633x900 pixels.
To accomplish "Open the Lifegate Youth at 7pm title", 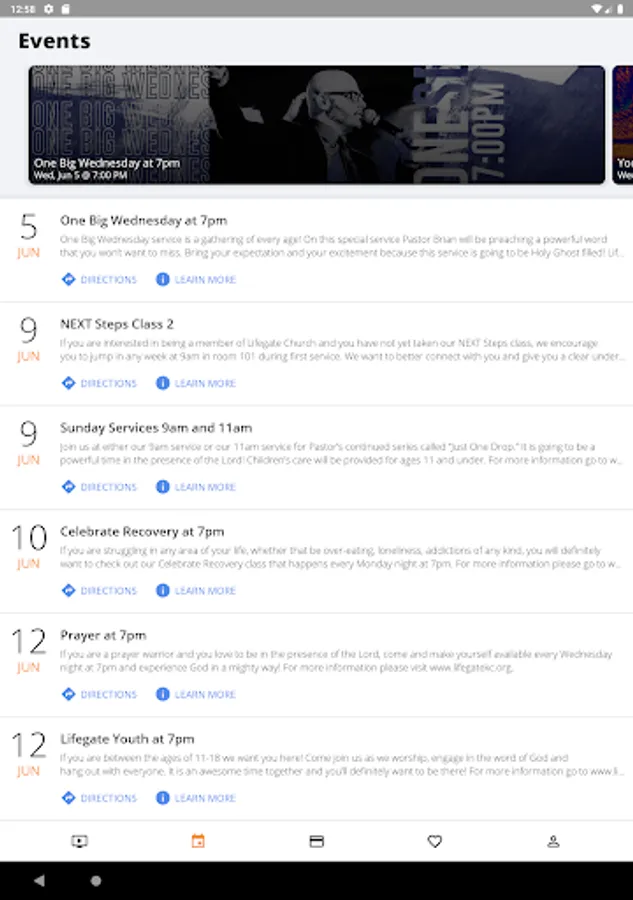I will (x=127, y=739).
